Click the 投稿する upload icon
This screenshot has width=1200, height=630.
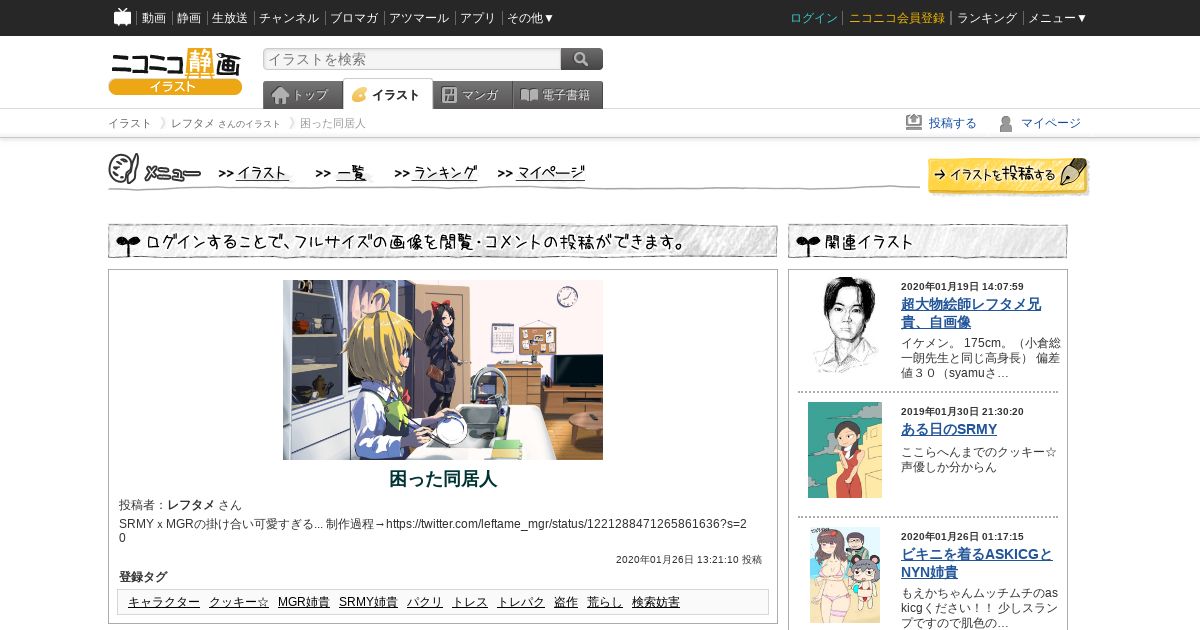[x=914, y=122]
